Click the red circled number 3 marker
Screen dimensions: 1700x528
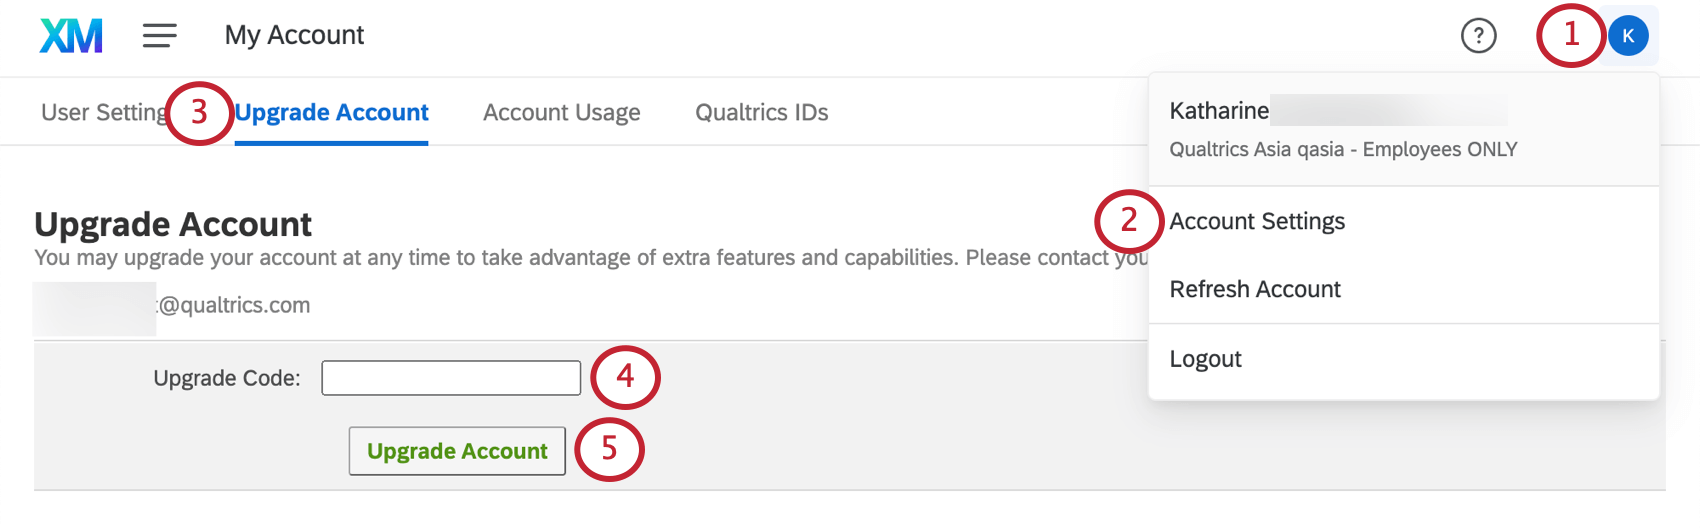click(199, 112)
